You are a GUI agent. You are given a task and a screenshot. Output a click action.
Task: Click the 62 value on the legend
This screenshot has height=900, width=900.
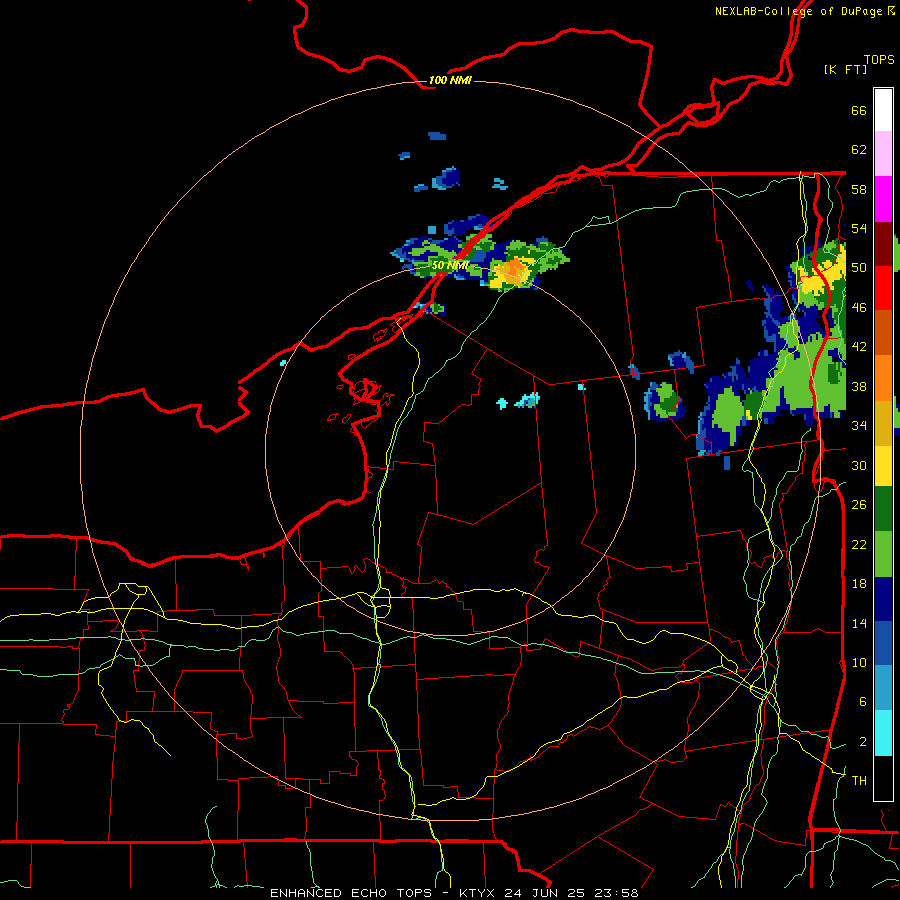pos(859,150)
